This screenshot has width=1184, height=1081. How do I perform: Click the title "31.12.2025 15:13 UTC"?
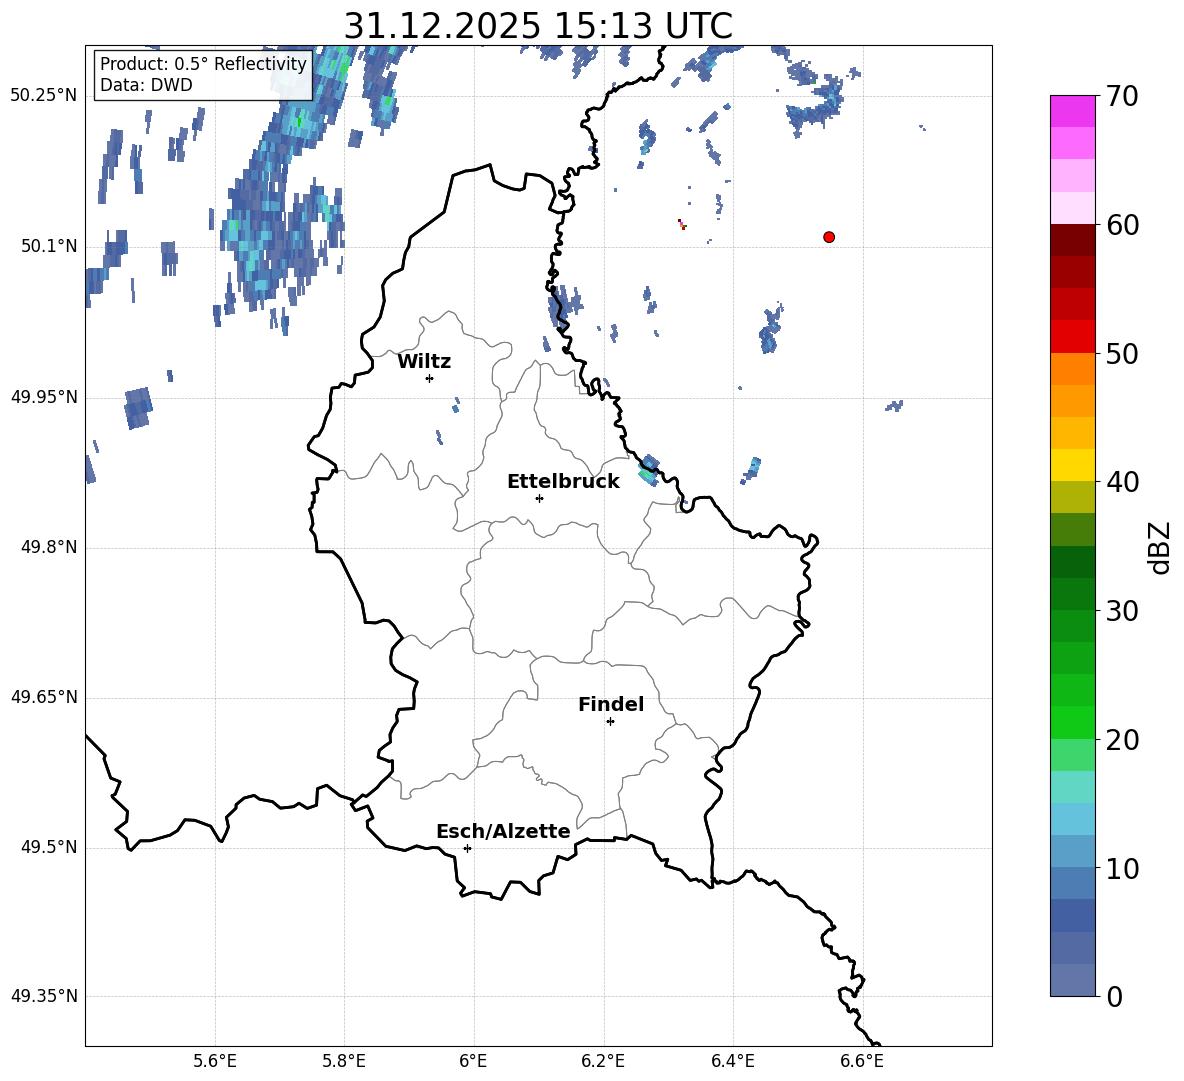[538, 26]
